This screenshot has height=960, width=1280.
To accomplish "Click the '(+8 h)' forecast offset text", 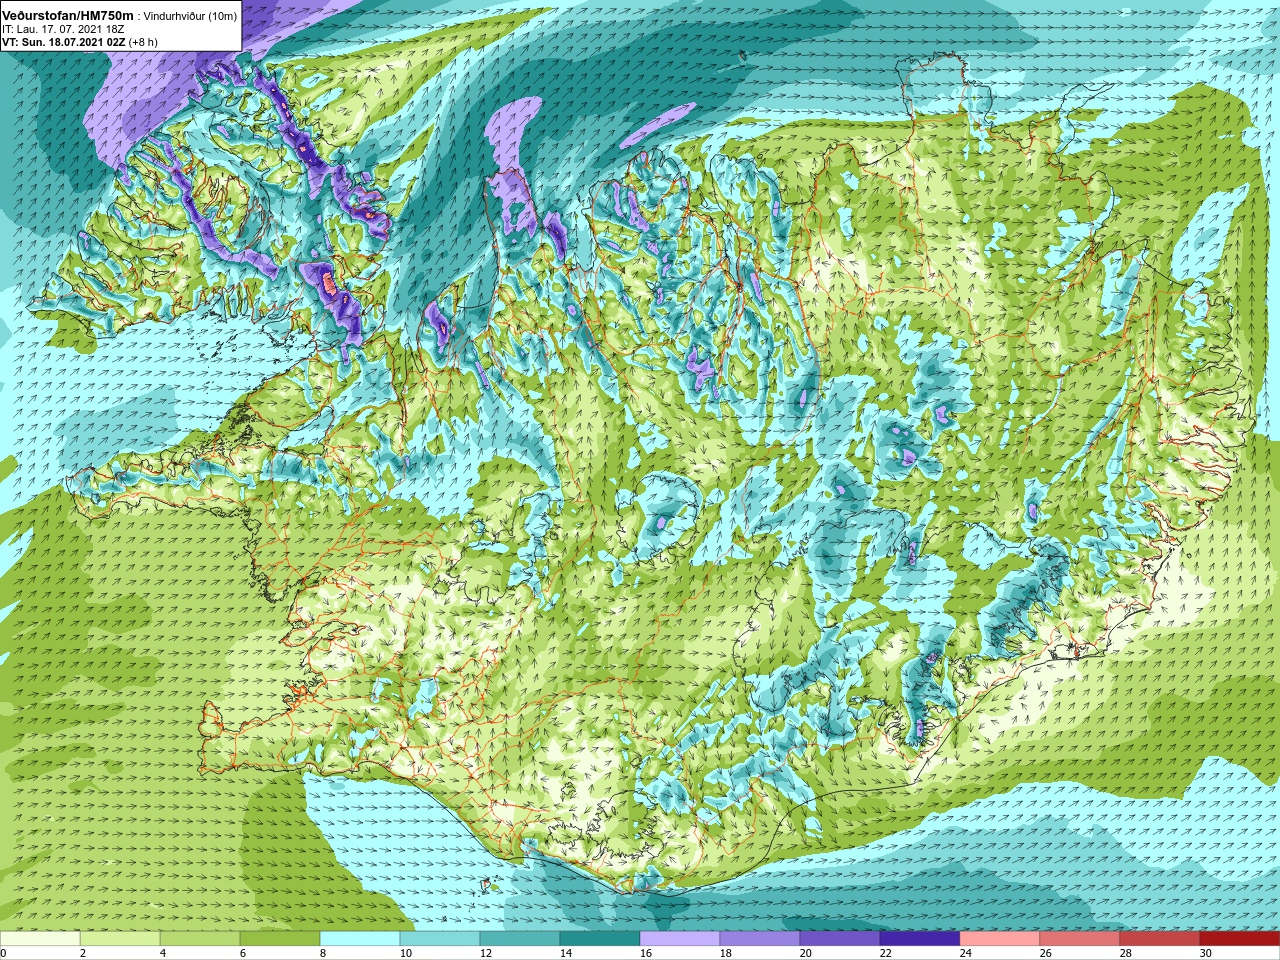I will point(144,42).
